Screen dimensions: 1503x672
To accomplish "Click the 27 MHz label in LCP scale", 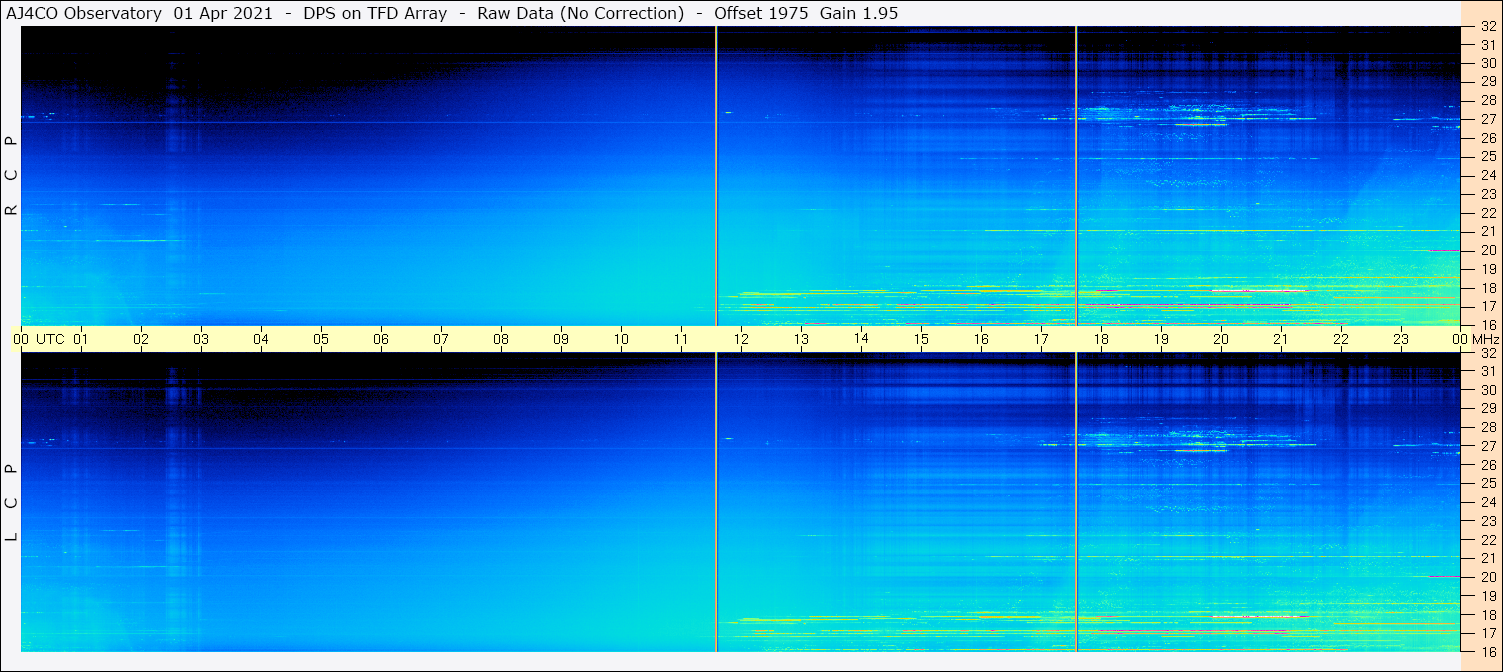I will (1487, 446).
